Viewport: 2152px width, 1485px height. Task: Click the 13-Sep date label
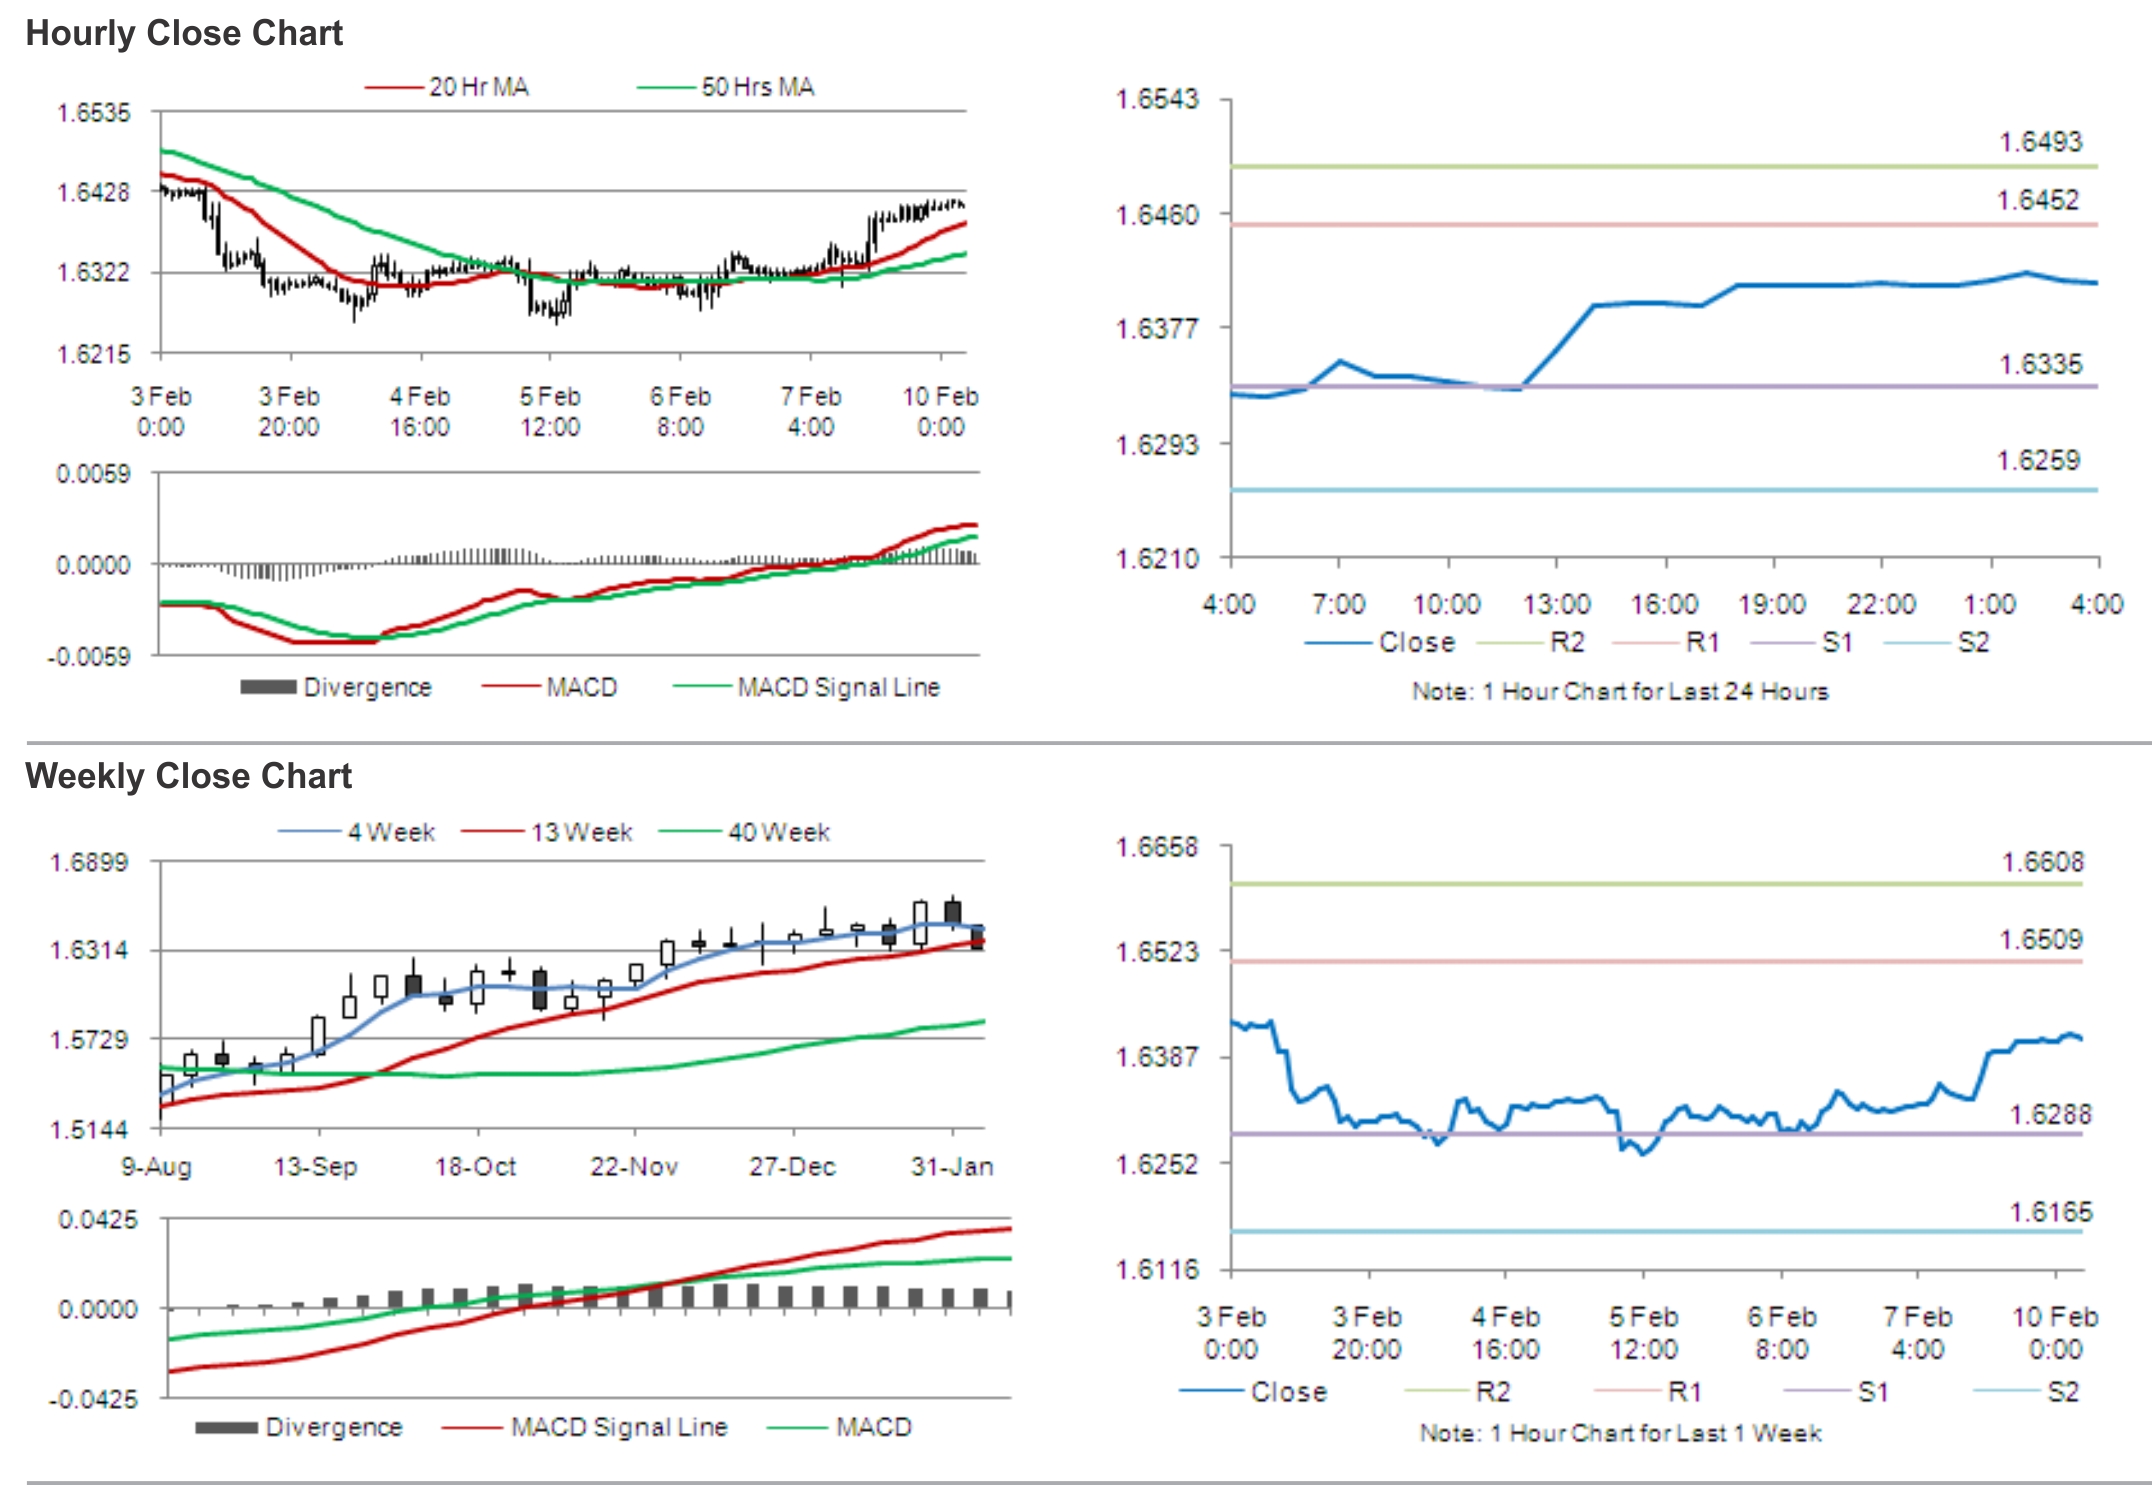click(x=316, y=1167)
